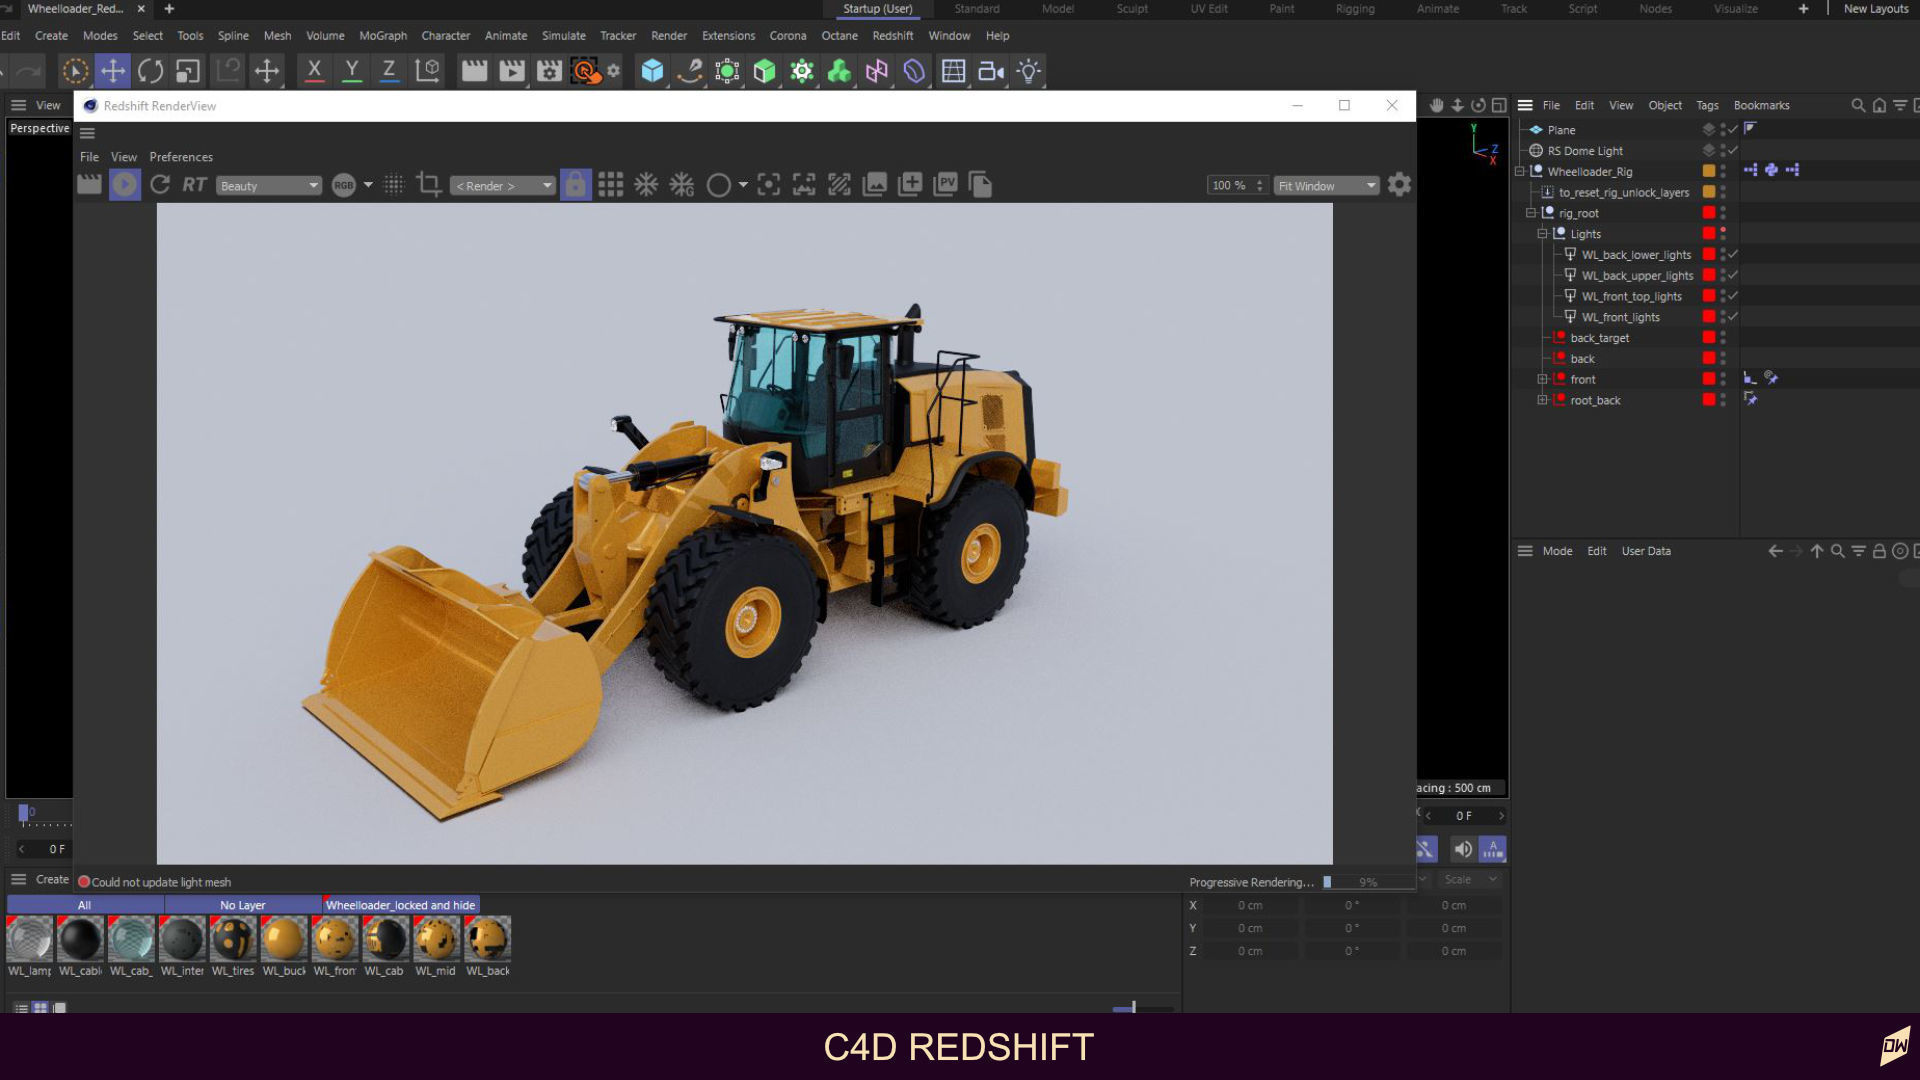1920x1080 pixels.
Task: Open the Spline Pen tool
Action: 689,71
